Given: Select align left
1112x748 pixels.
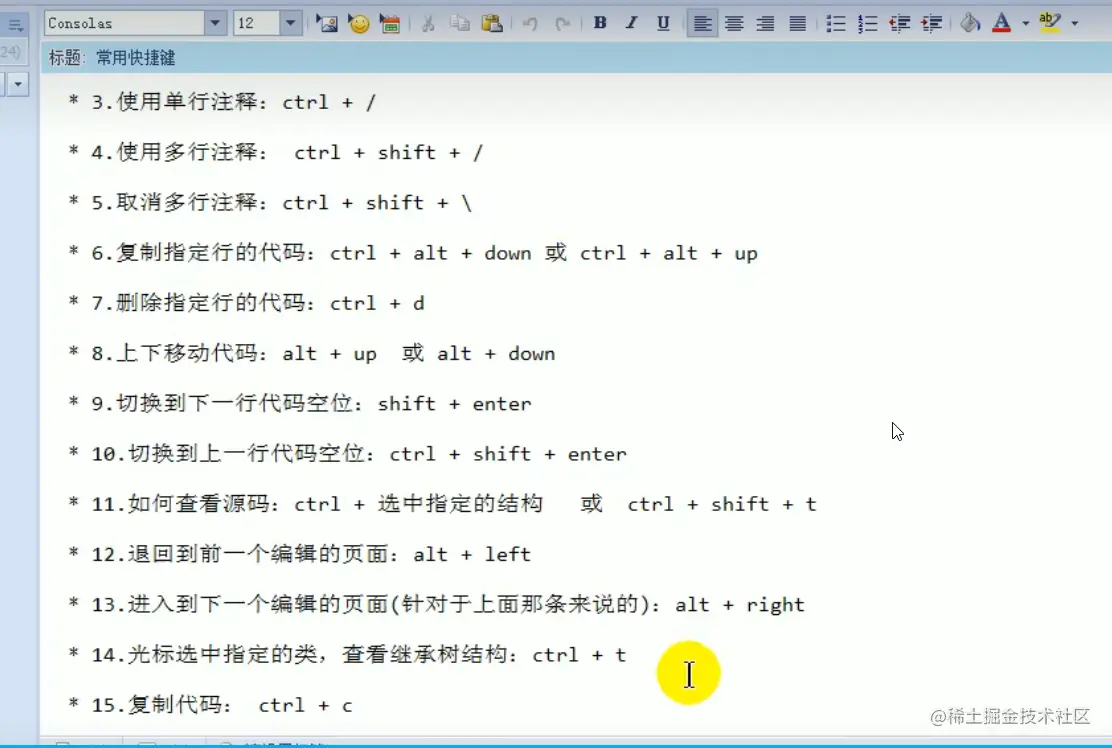Looking at the screenshot, I should (702, 23).
